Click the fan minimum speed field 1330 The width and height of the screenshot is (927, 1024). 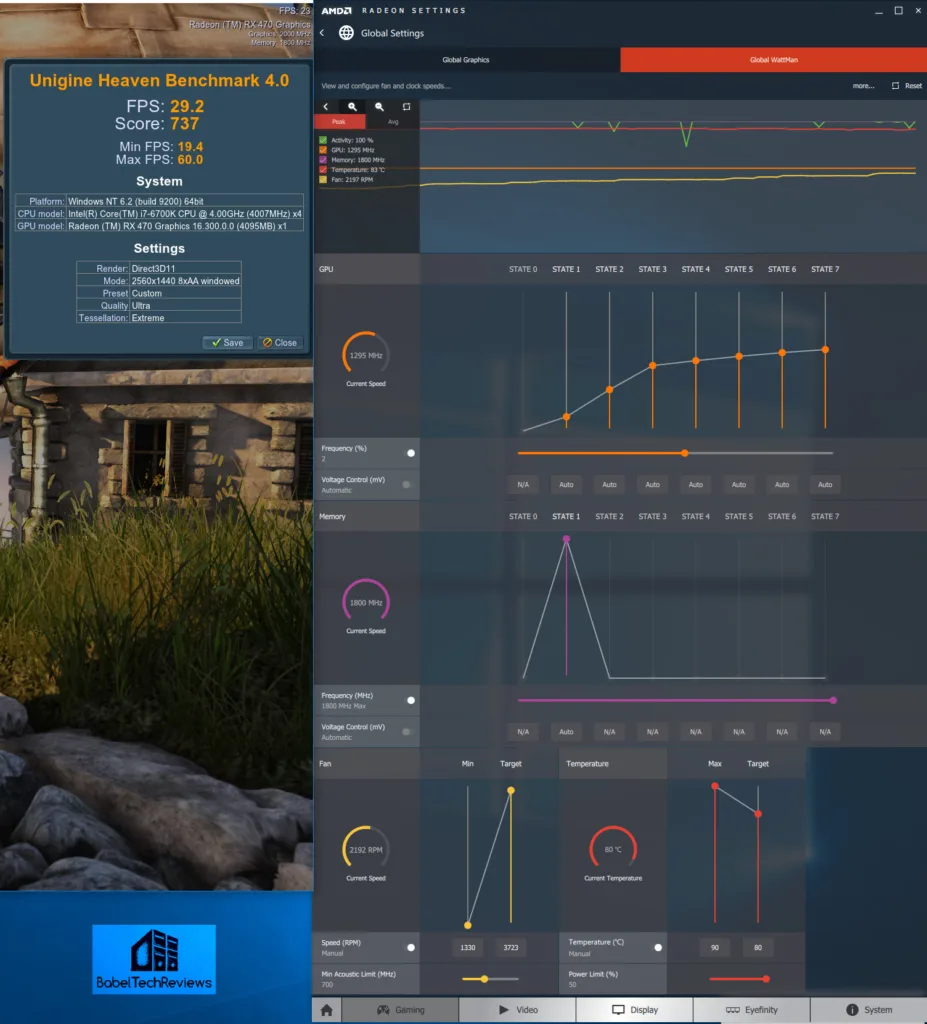click(x=468, y=948)
